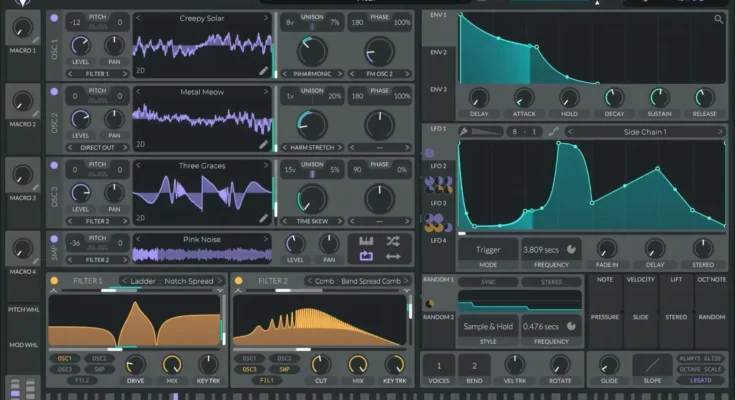Select the LFO 1 paintbrush tool icon
735x400 pixels.
click(x=464, y=131)
